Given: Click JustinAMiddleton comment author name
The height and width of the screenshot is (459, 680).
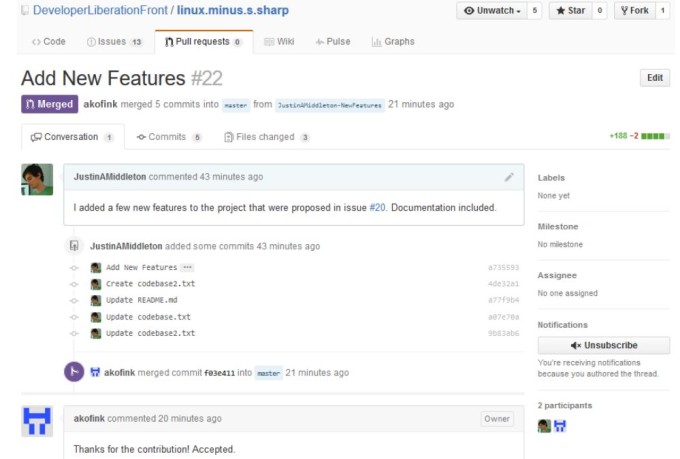Looking at the screenshot, I should pyautogui.click(x=110, y=177).
